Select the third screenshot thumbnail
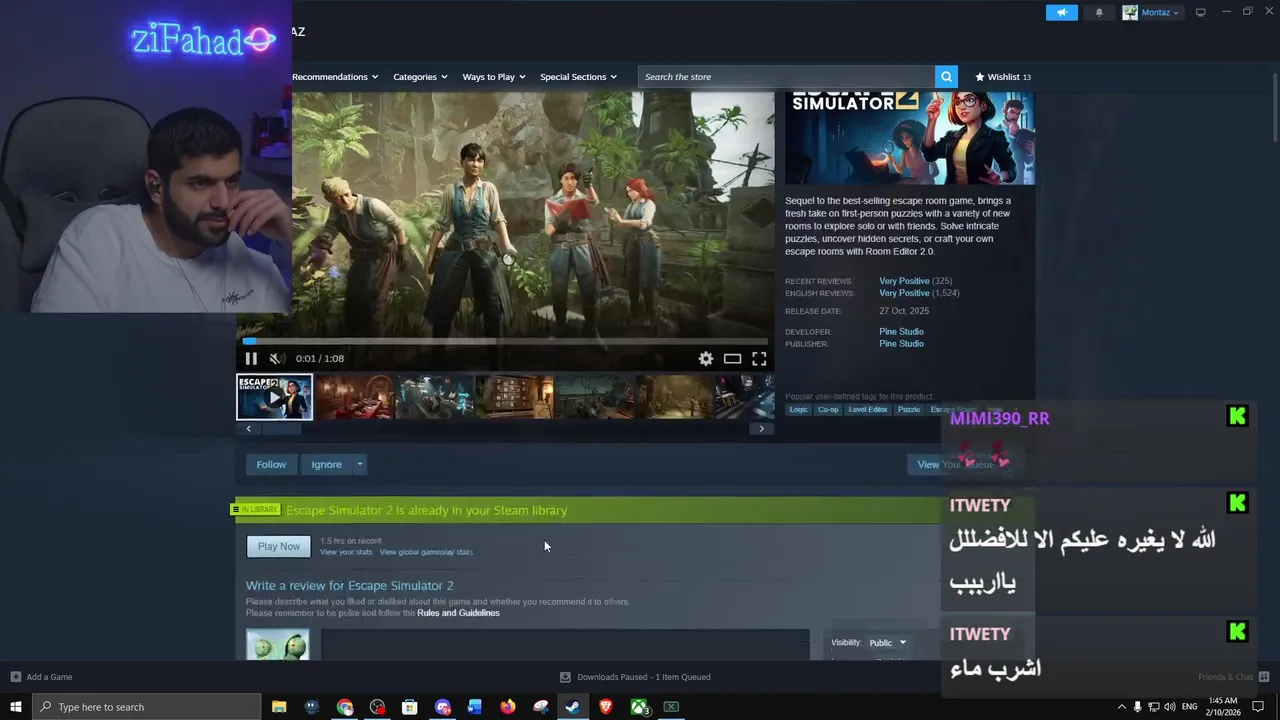This screenshot has height=720, width=1280. [435, 397]
